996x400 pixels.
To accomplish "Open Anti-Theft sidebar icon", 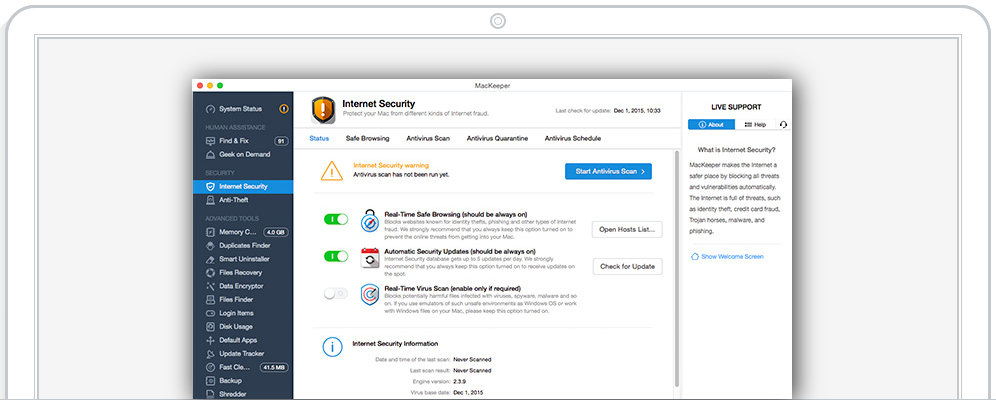I will [210, 200].
